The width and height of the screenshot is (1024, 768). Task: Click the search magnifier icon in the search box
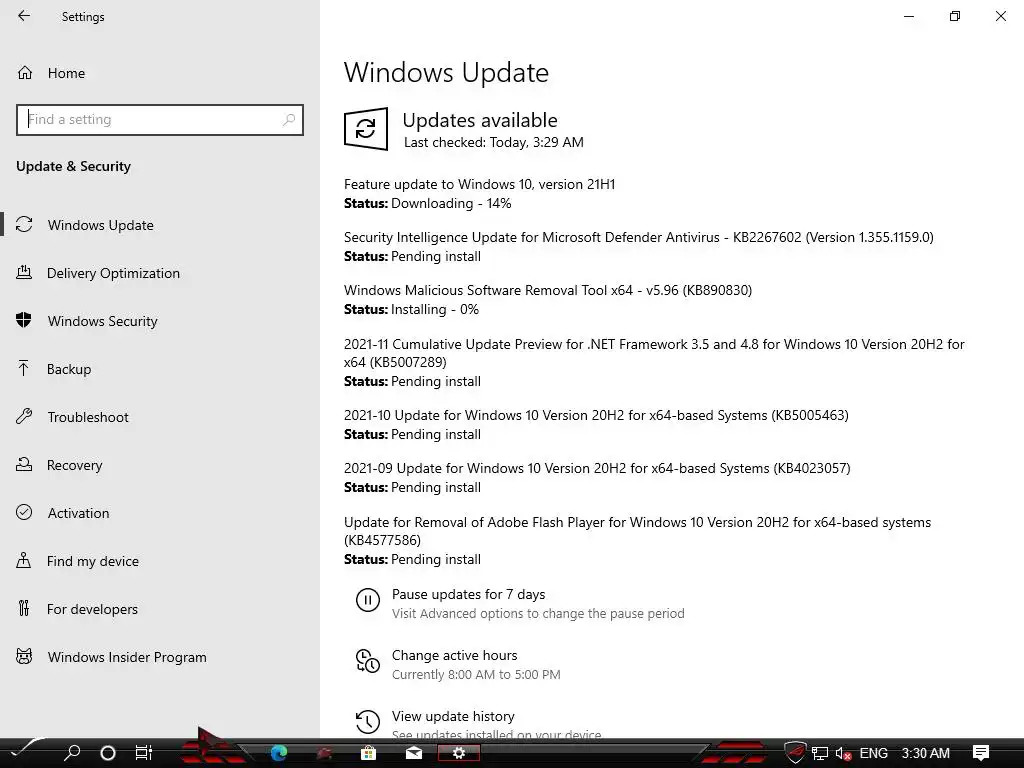pyautogui.click(x=289, y=120)
